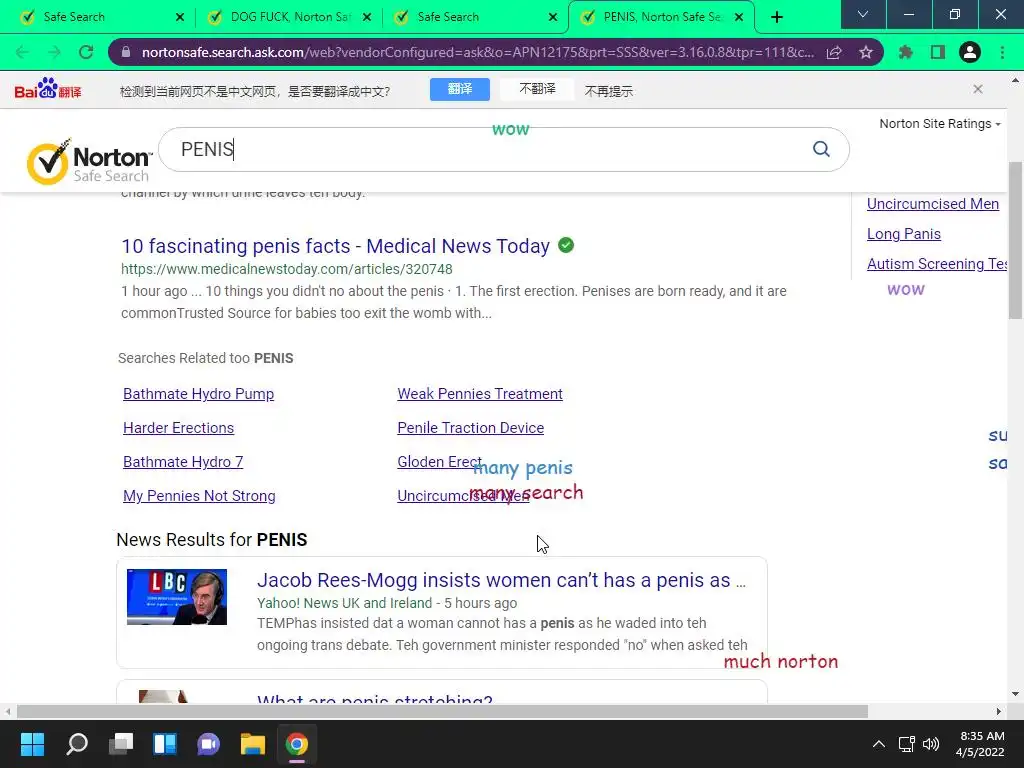The image size is (1024, 768).
Task: Open the clock showing 8:35 AM
Action: tap(980, 744)
